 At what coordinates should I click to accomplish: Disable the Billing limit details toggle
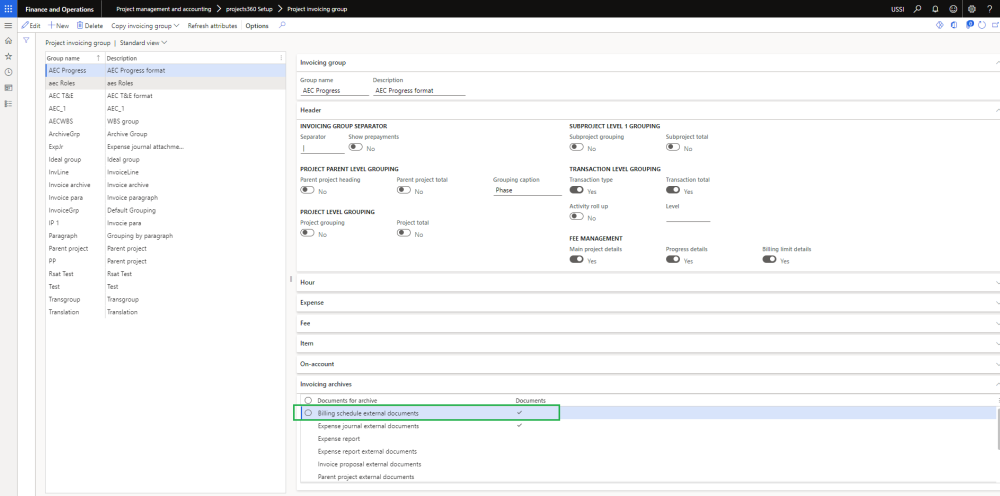point(770,260)
